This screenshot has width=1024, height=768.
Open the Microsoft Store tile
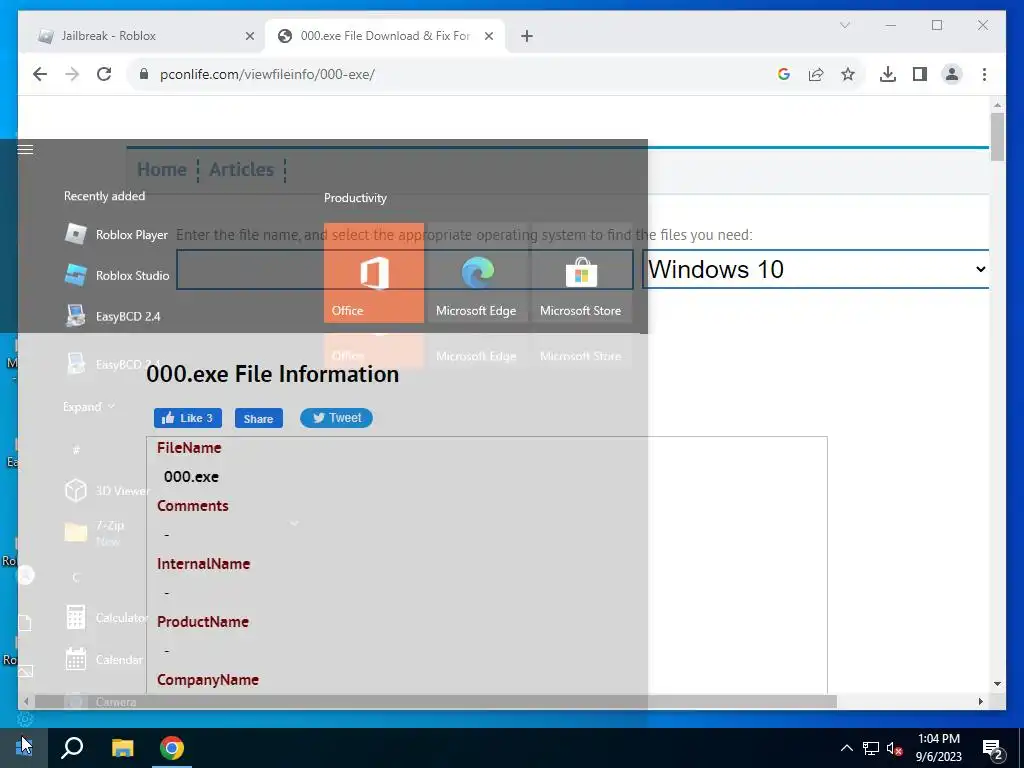pyautogui.click(x=581, y=273)
